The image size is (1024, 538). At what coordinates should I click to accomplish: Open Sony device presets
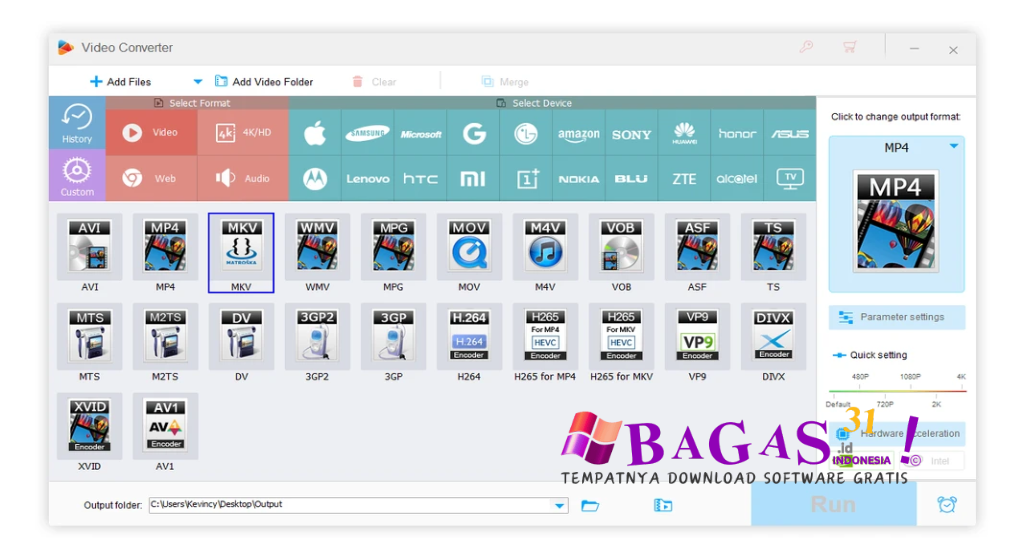tap(632, 133)
